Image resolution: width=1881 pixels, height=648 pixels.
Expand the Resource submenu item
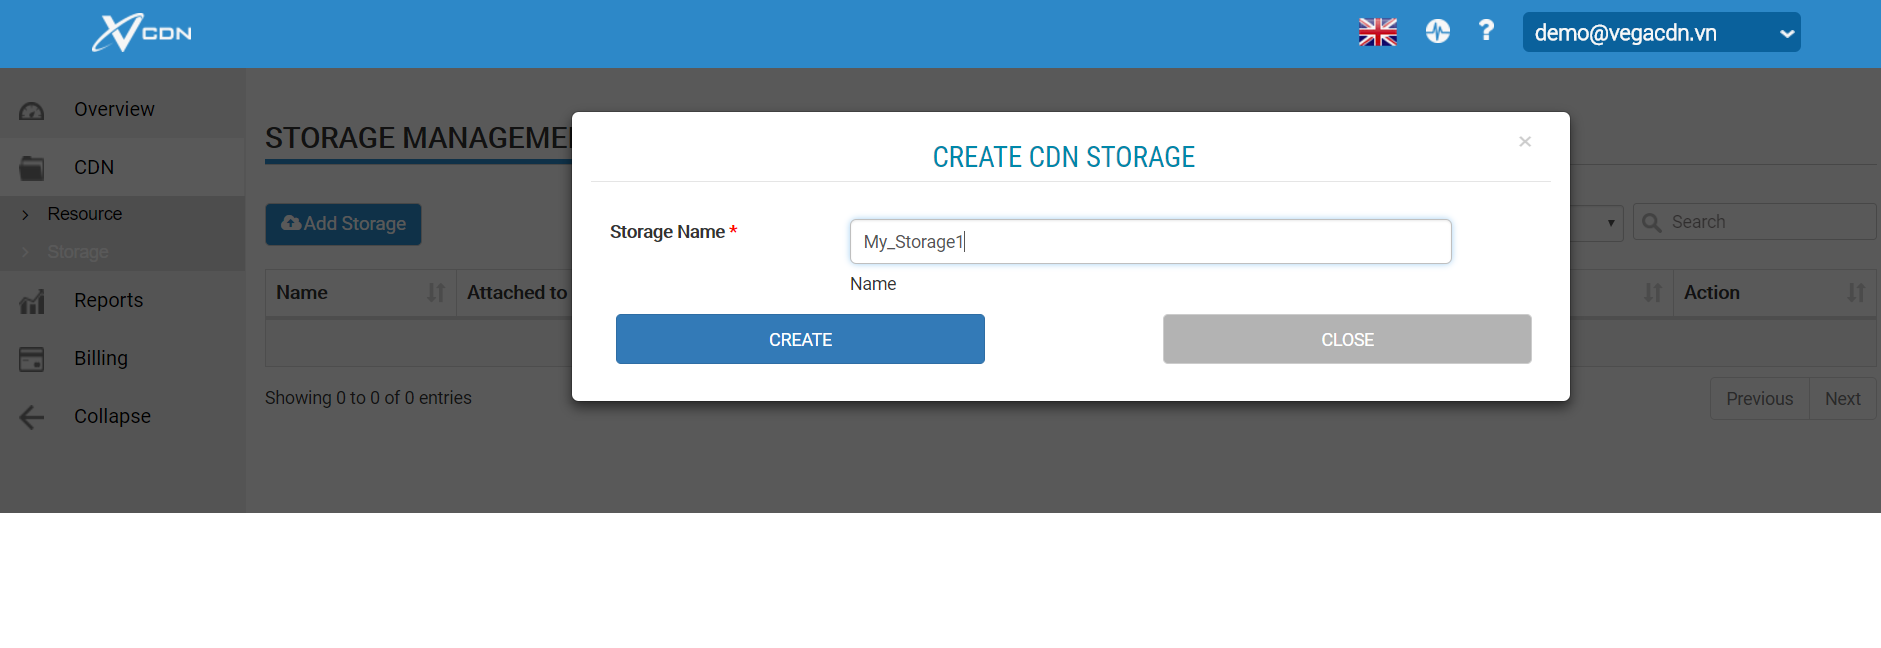tap(84, 214)
